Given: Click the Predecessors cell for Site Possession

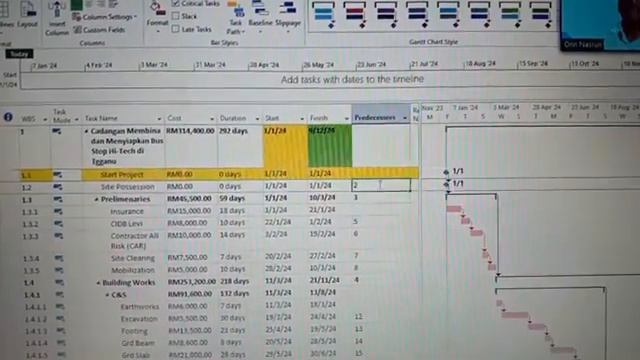Looking at the screenshot, I should pyautogui.click(x=381, y=185).
